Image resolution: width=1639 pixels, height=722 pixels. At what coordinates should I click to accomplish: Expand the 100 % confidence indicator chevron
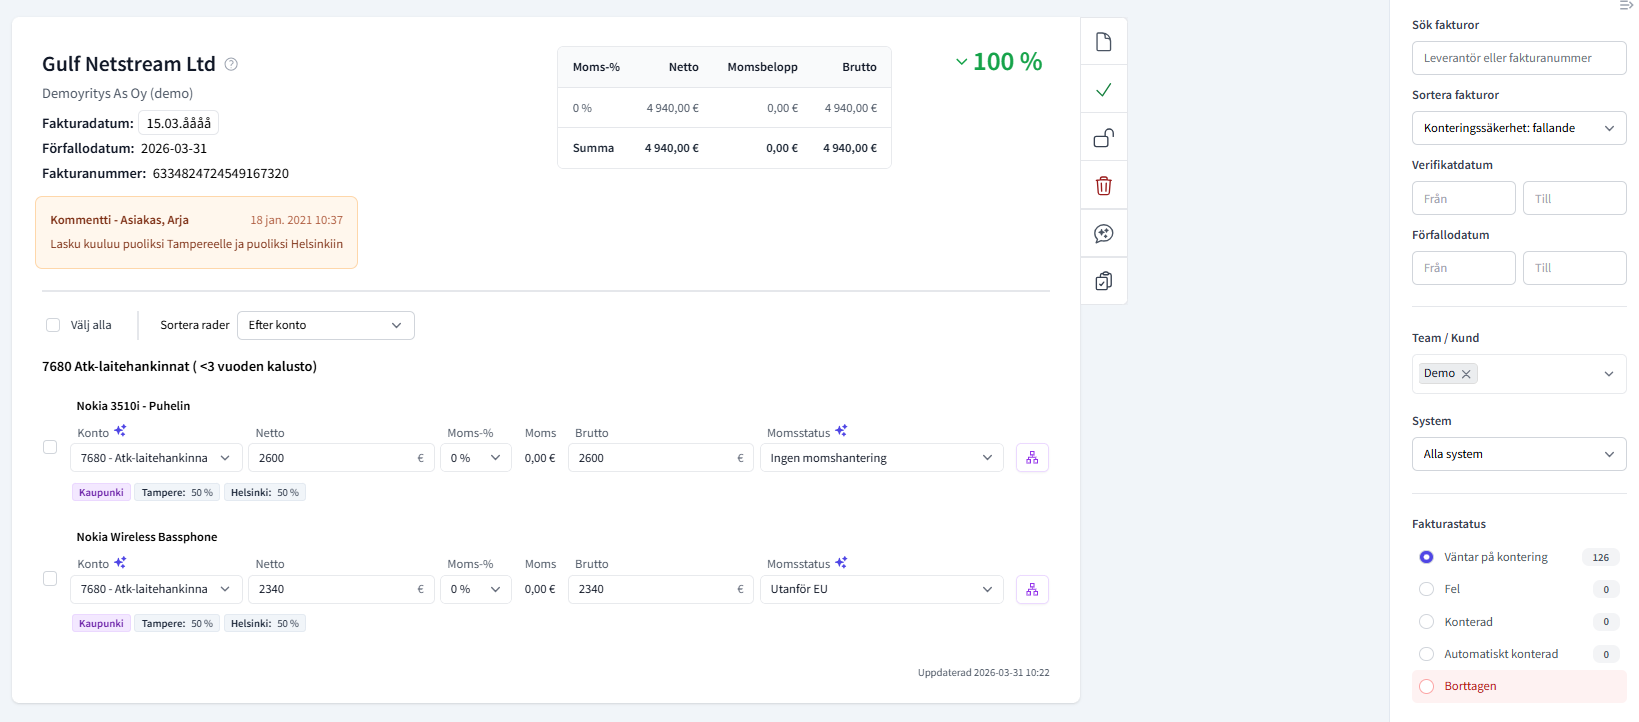tap(961, 62)
